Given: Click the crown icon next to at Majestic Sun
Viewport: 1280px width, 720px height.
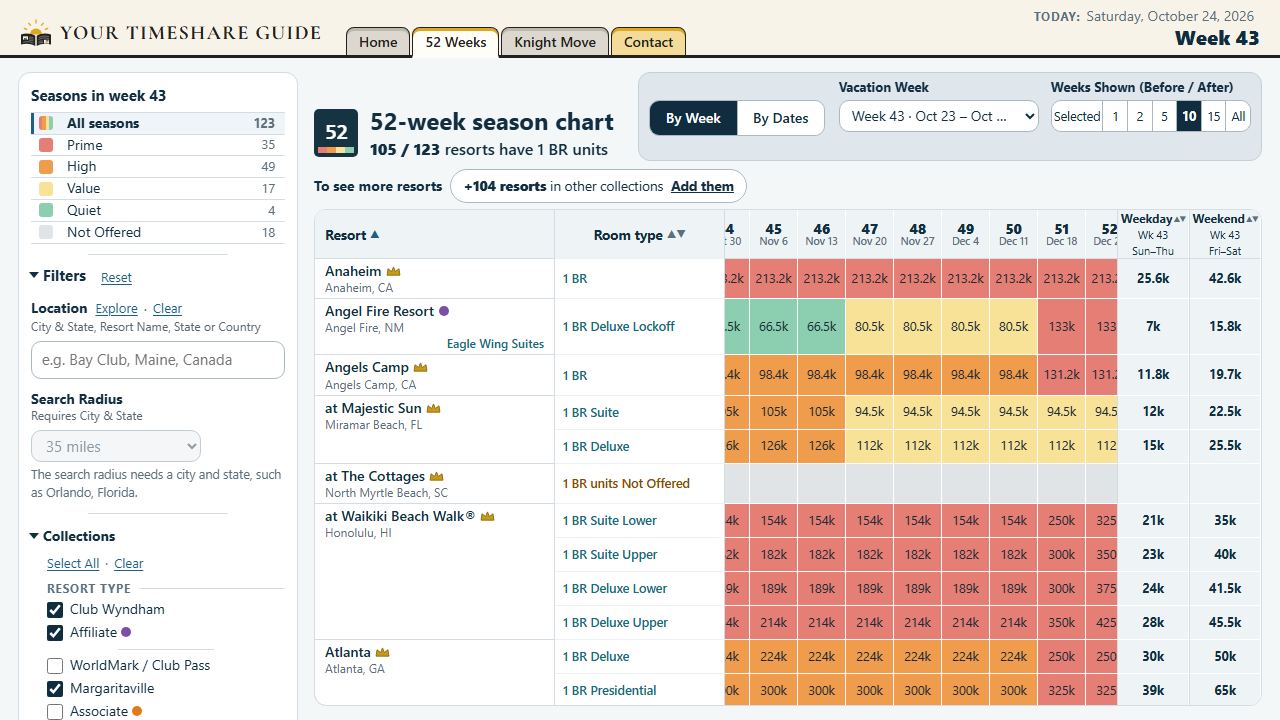Looking at the screenshot, I should point(434,409).
